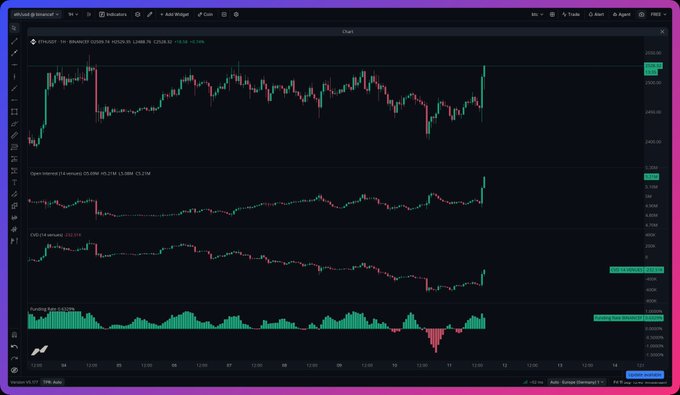Open the Trade menu

(x=571, y=14)
